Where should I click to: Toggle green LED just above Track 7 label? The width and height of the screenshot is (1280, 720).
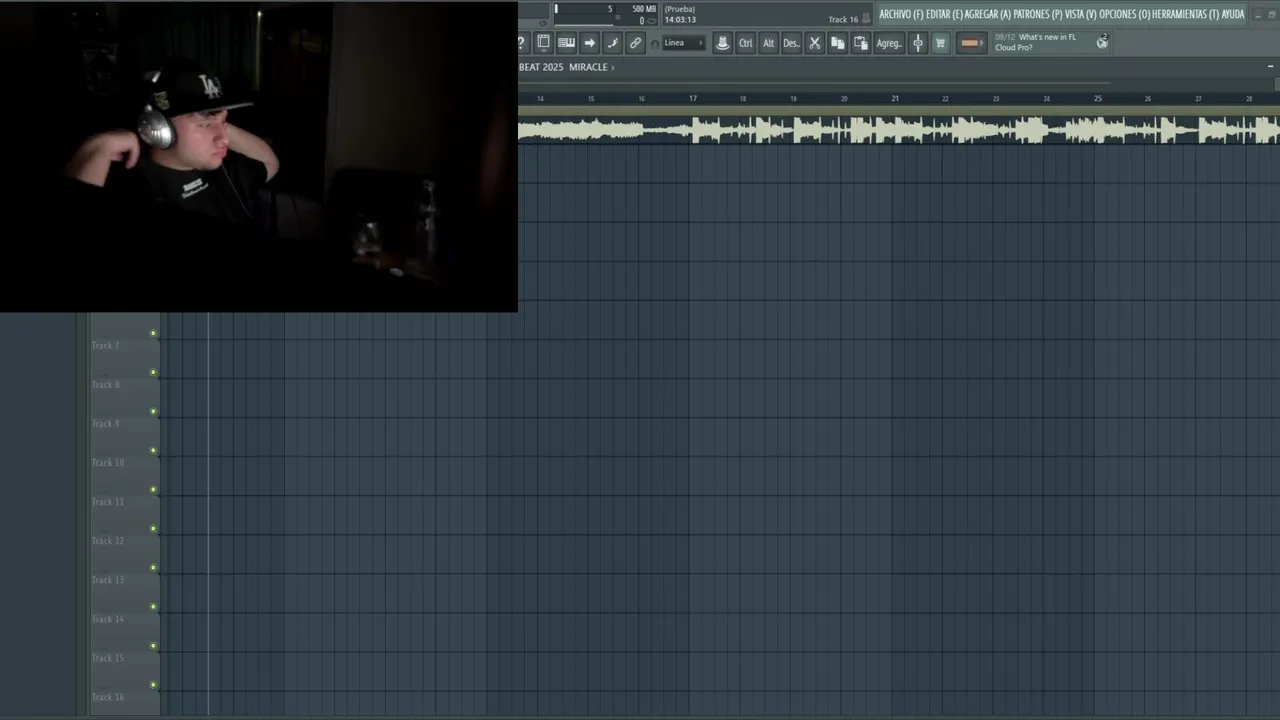153,333
